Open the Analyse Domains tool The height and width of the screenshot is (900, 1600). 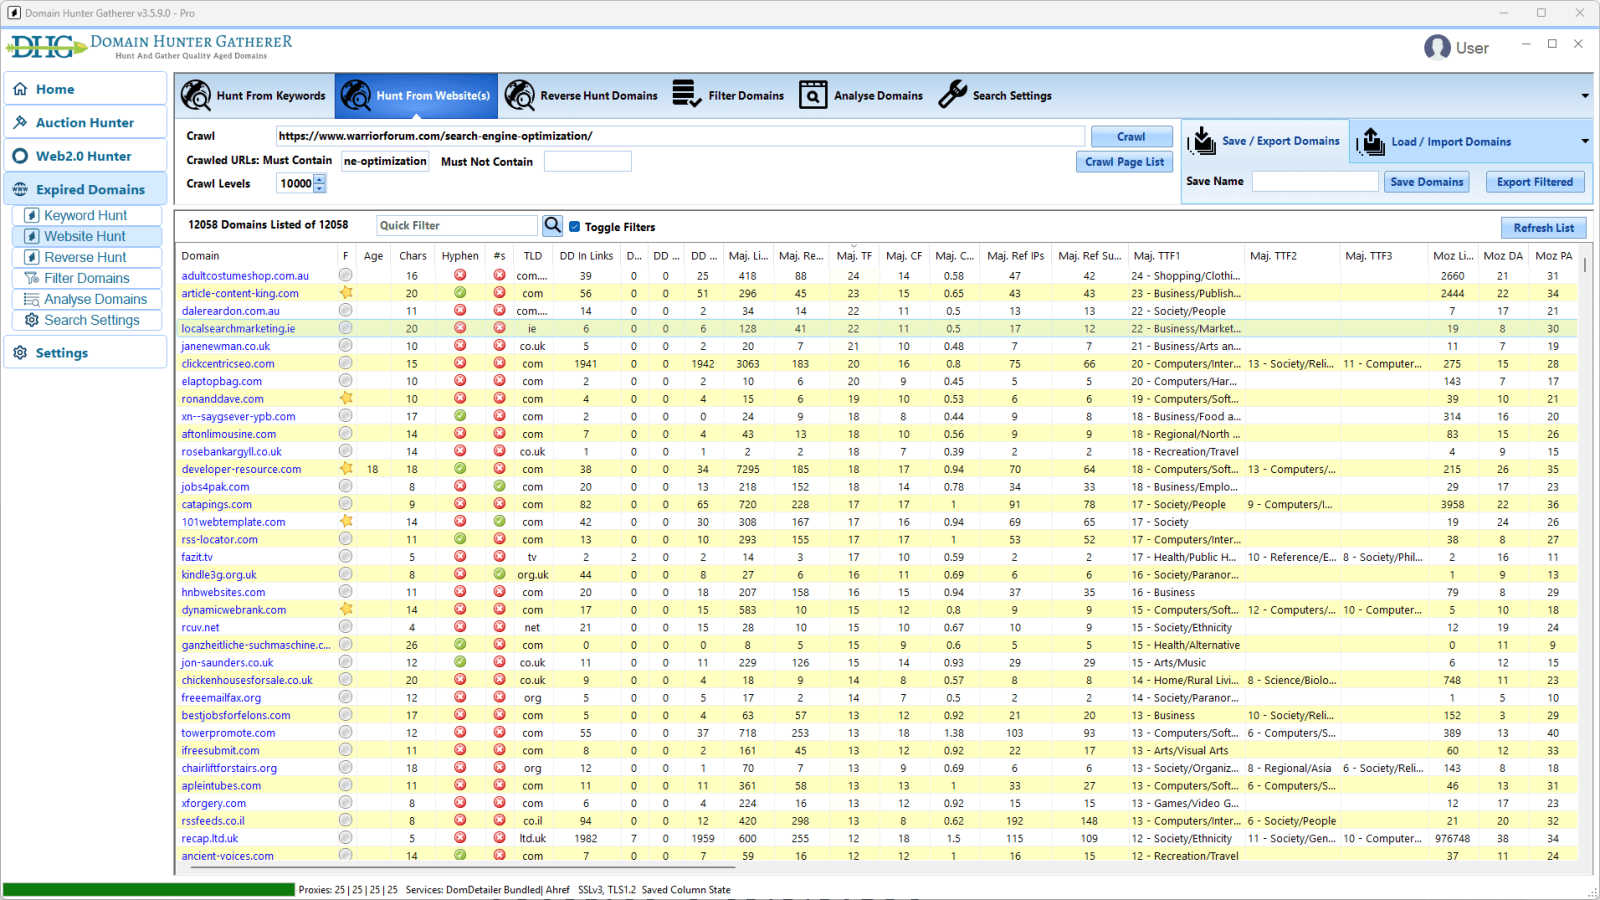(x=861, y=95)
